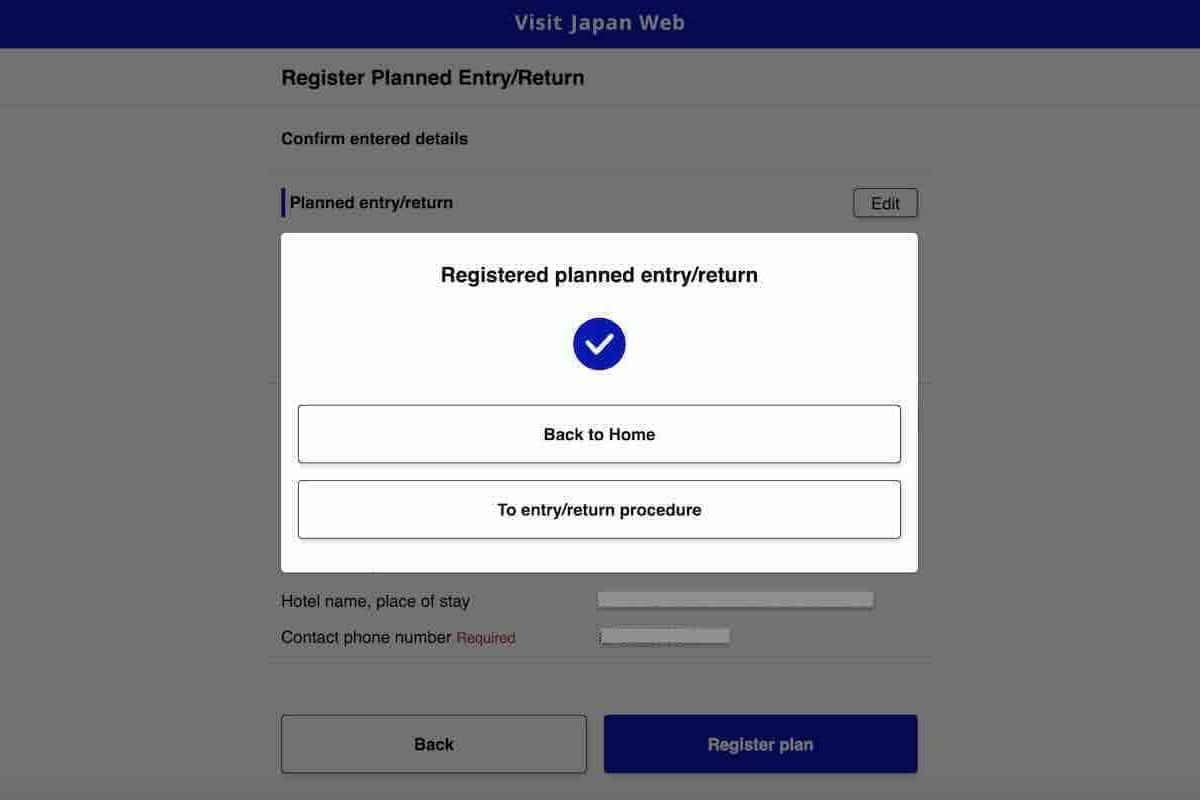
Task: Select the Register Planned Entry/Return heading
Action: click(x=433, y=78)
